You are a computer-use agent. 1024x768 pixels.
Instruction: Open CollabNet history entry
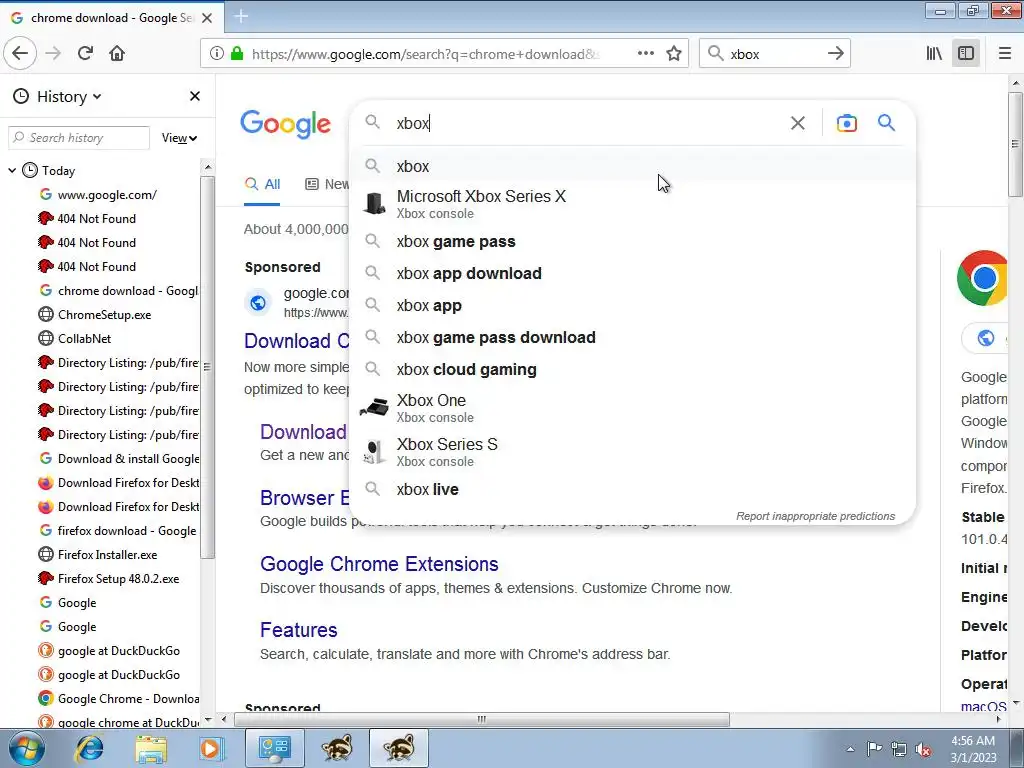84,339
